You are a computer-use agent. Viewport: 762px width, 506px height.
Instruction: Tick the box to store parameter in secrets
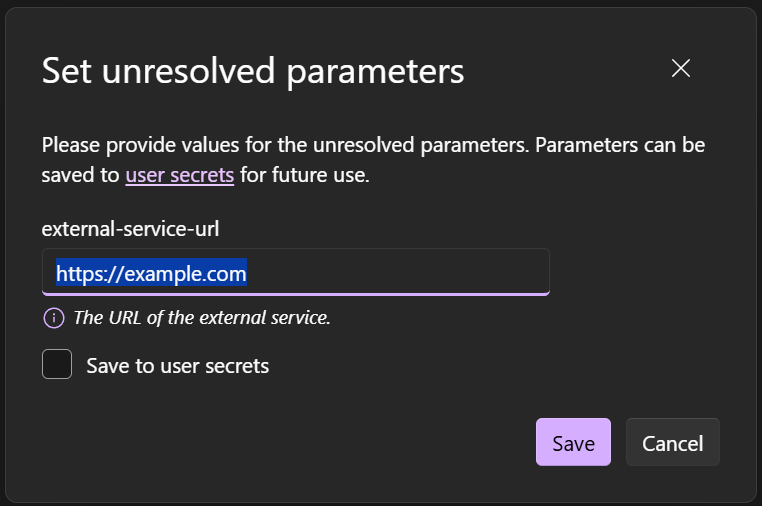pyautogui.click(x=57, y=365)
